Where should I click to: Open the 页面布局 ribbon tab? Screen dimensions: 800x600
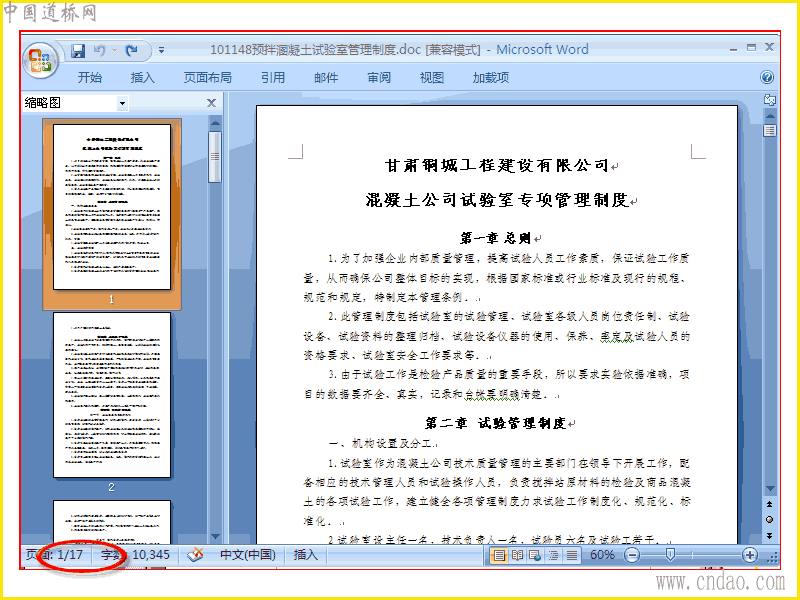tap(208, 78)
